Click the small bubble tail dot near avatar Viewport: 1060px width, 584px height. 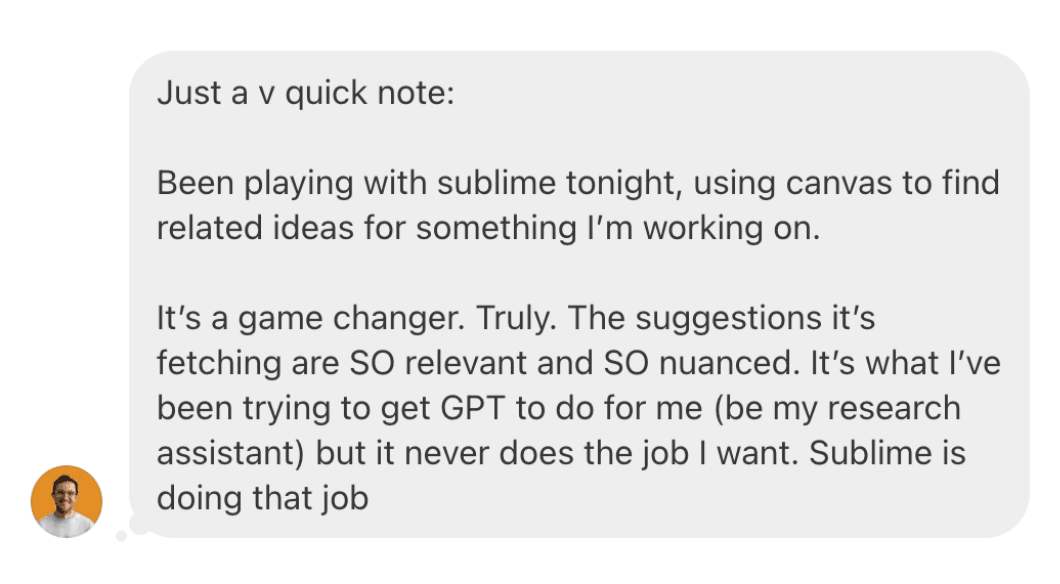(122, 536)
